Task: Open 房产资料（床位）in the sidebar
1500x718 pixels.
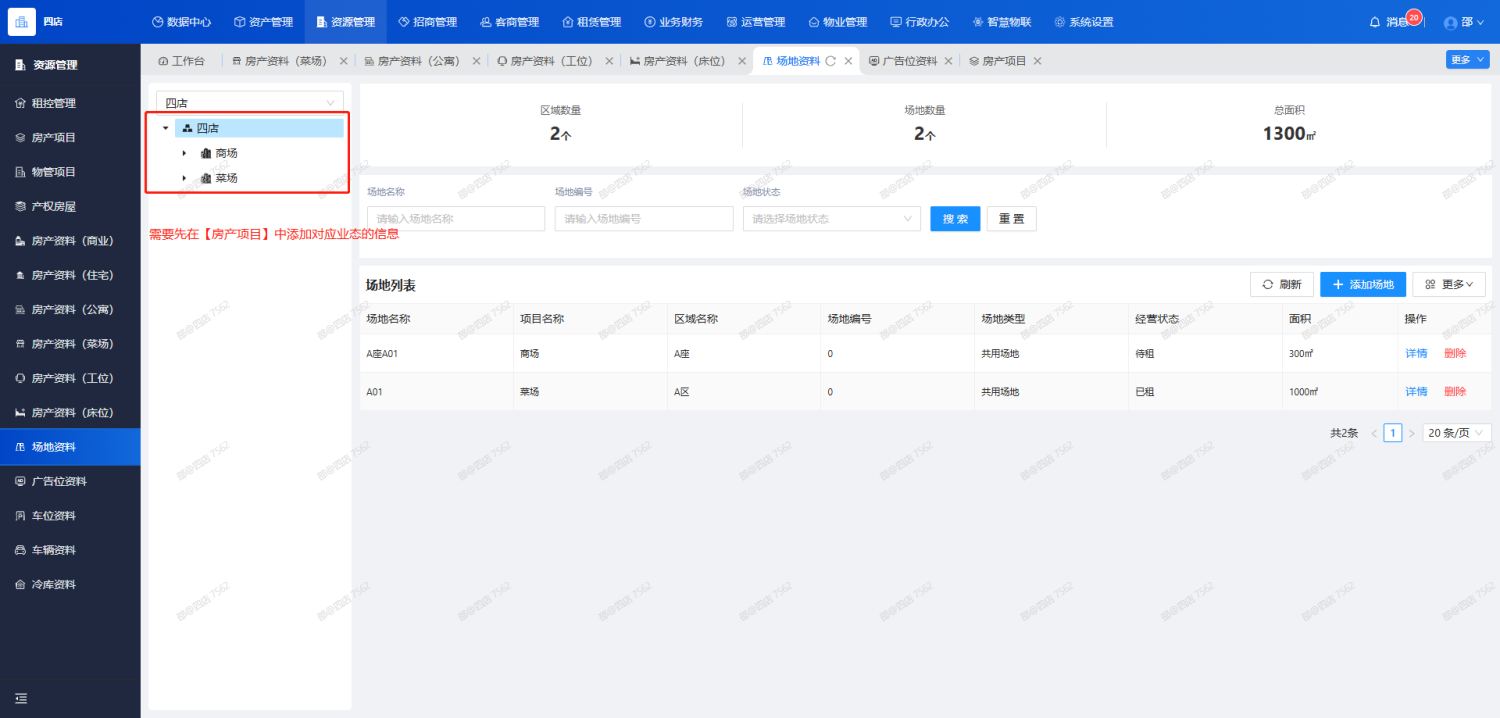Action: point(70,412)
